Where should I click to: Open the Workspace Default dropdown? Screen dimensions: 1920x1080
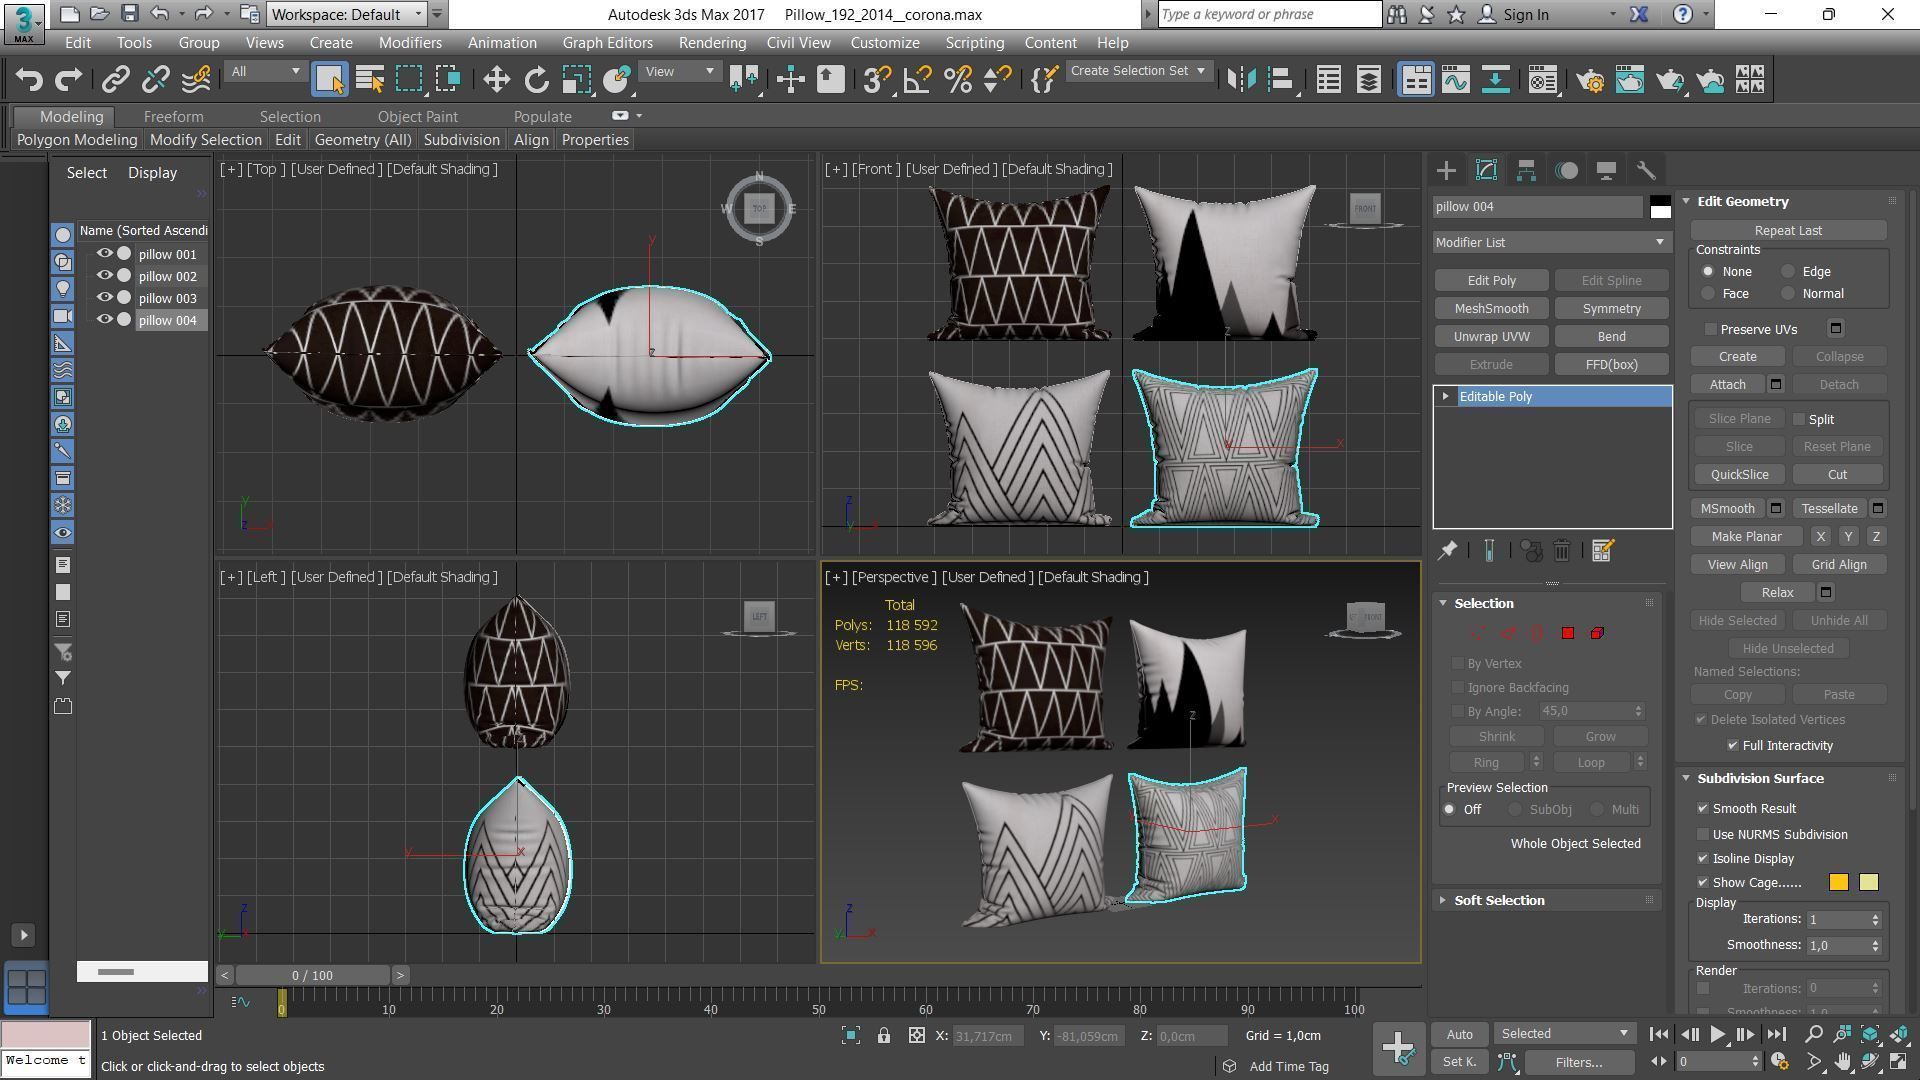click(347, 14)
